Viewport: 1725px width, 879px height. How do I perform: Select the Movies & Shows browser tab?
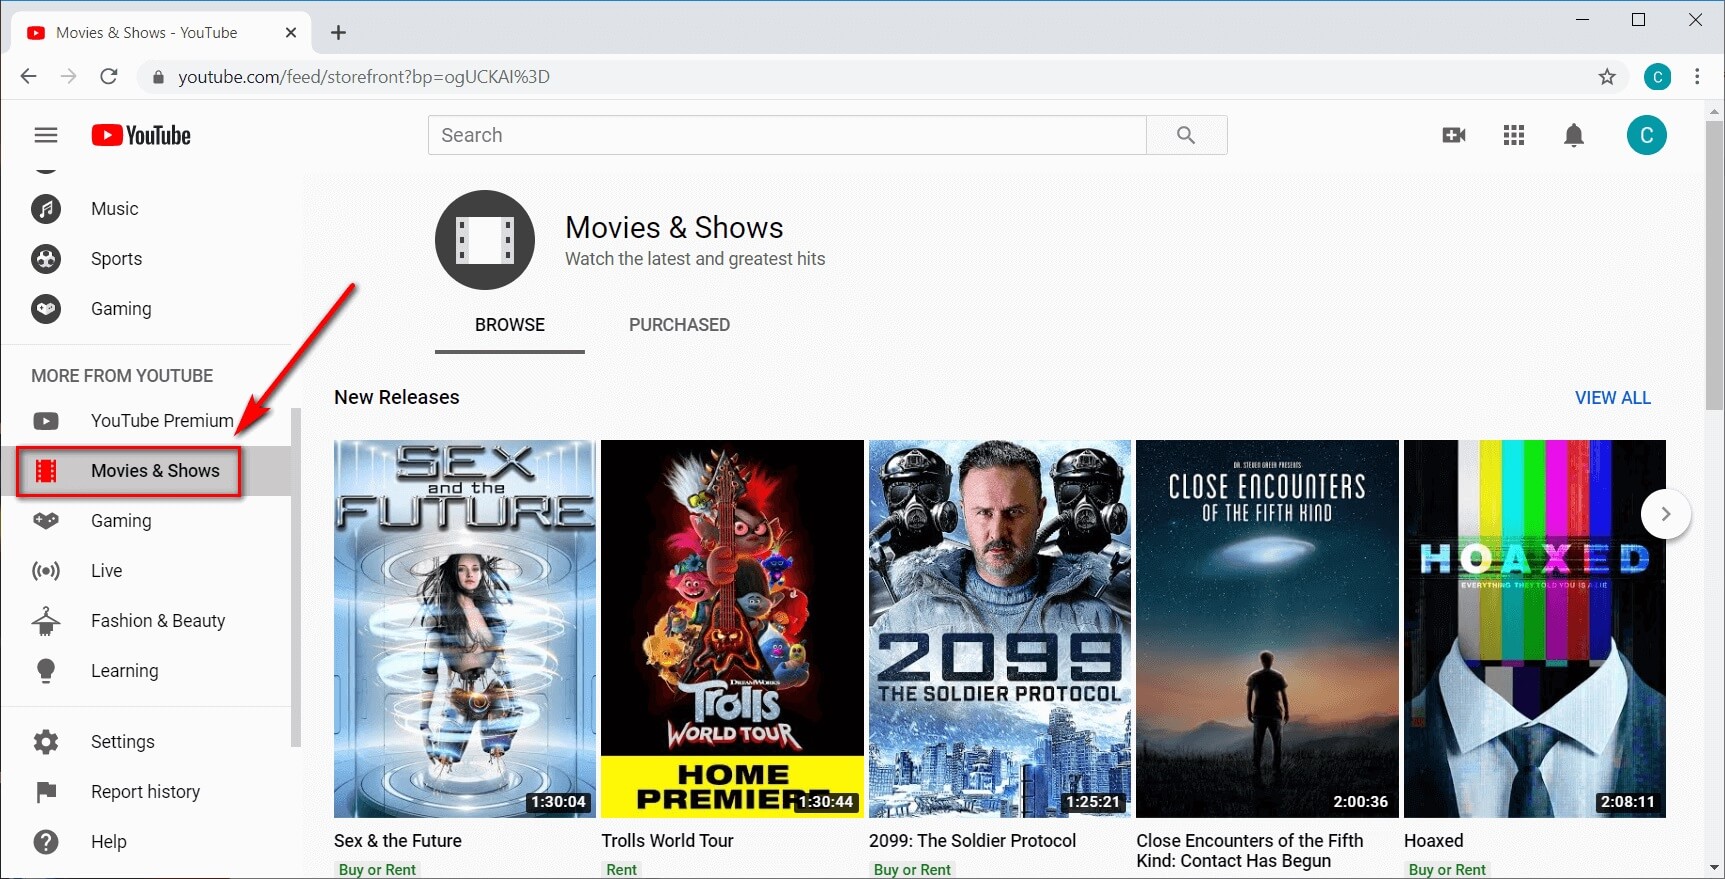(x=160, y=33)
